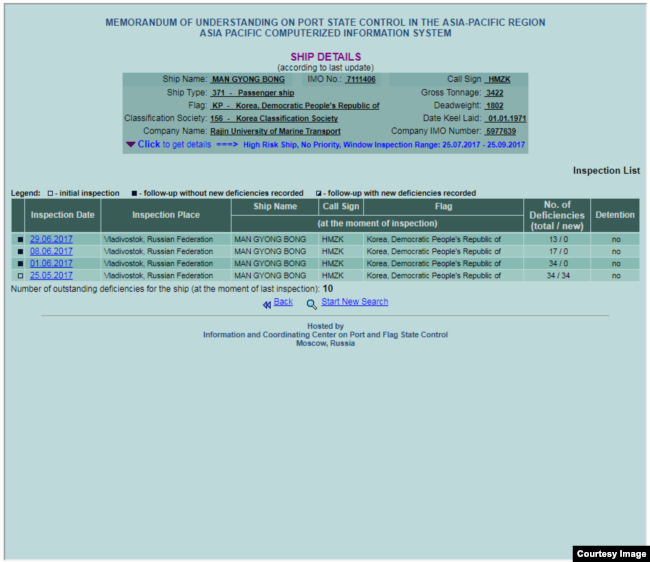Click the Courtesy Image label
The width and height of the screenshot is (650, 562).
pyautogui.click(x=610, y=553)
